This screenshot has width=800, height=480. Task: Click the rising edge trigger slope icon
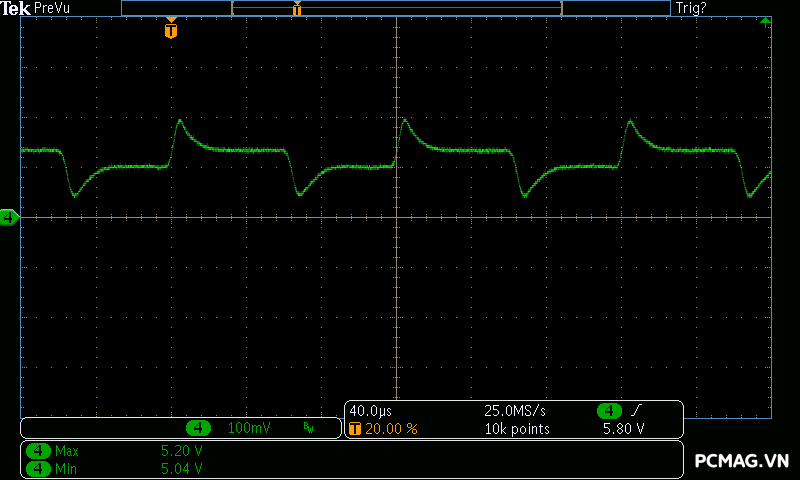coord(636,411)
